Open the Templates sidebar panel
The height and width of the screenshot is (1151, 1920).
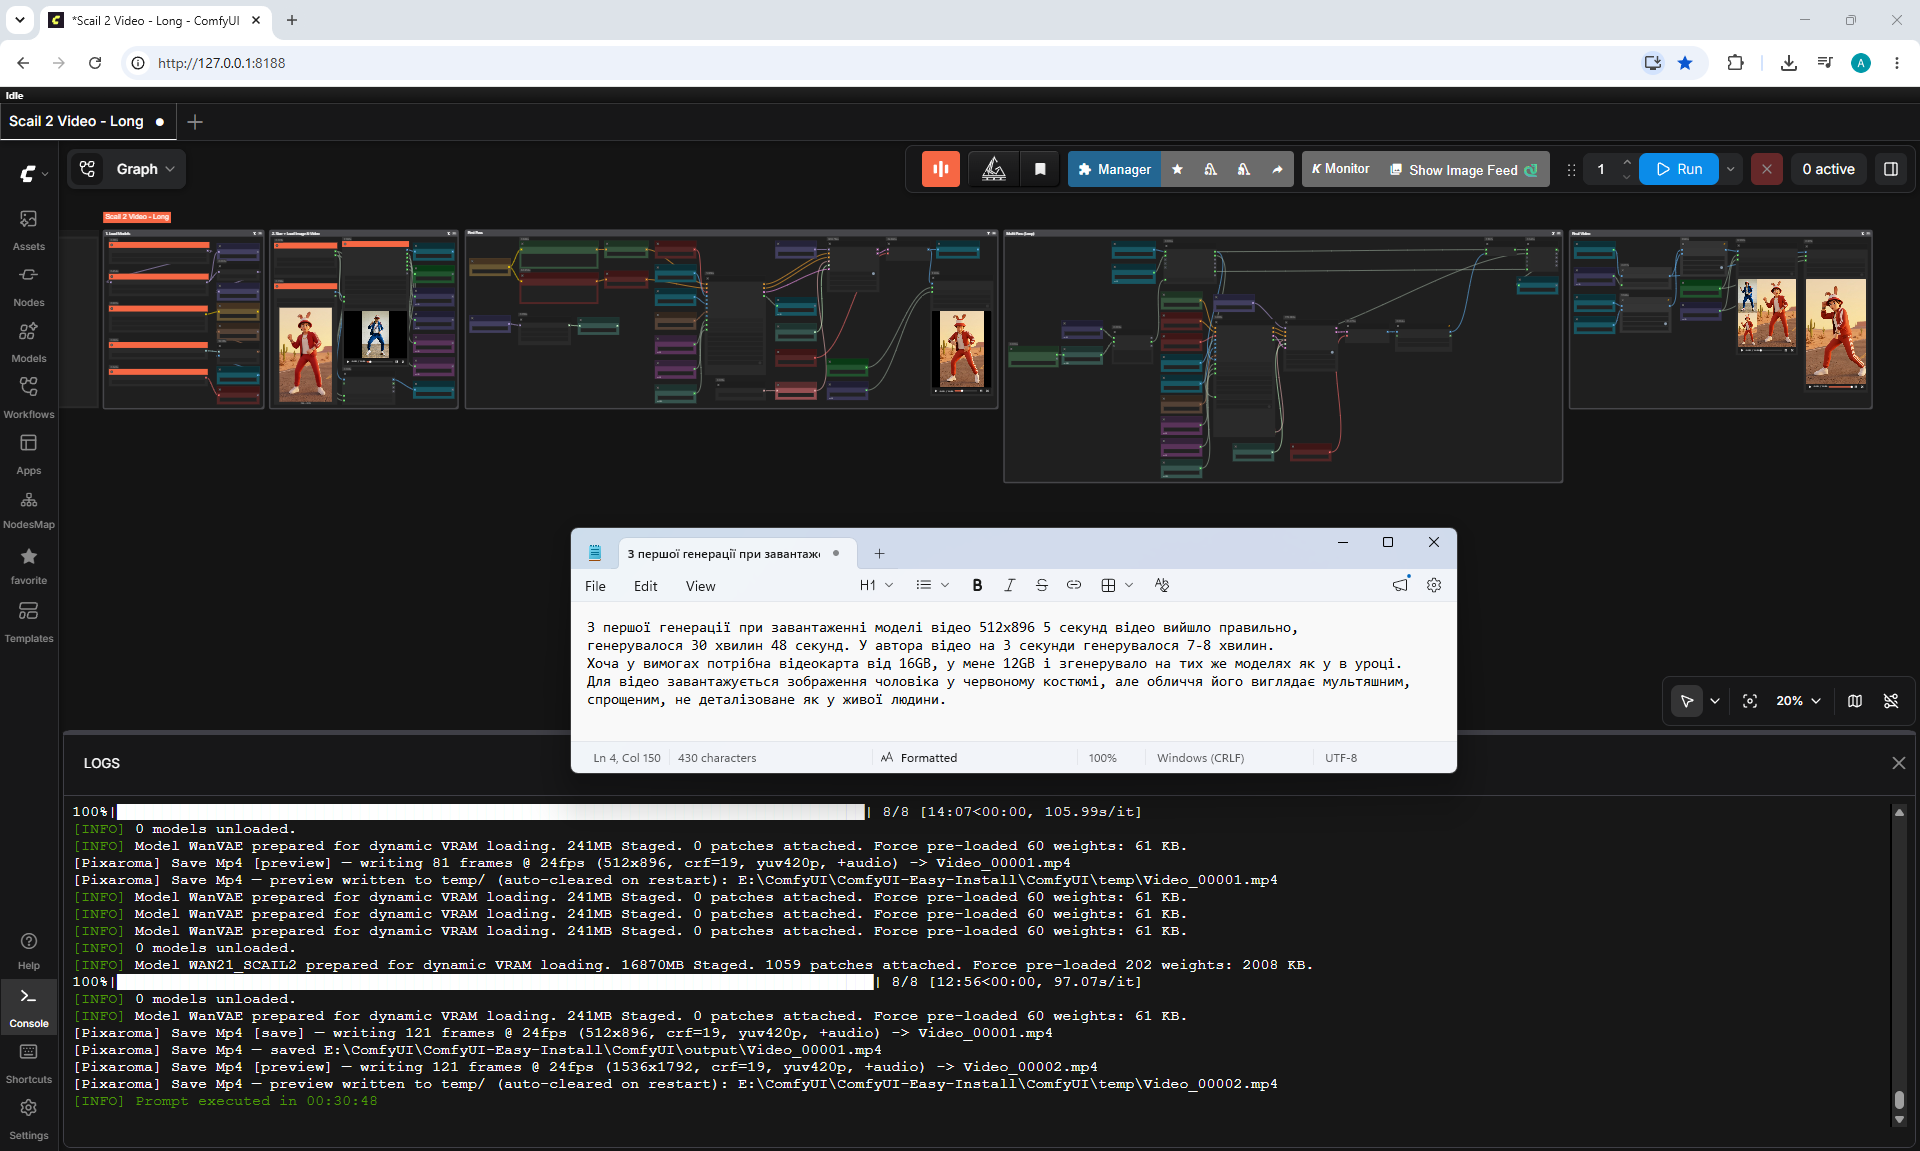tap(29, 621)
